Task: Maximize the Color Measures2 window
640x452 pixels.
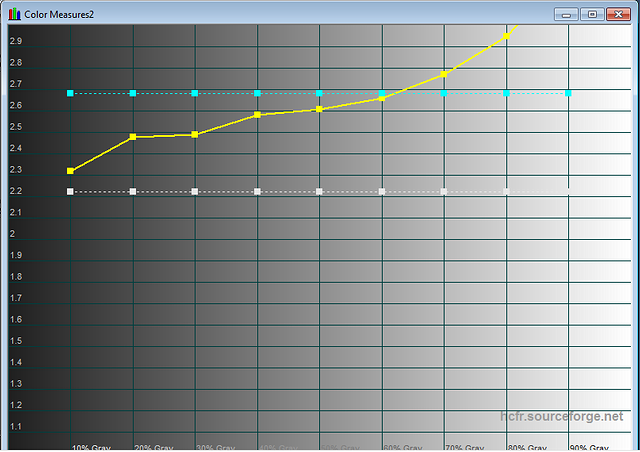Action: [x=592, y=14]
